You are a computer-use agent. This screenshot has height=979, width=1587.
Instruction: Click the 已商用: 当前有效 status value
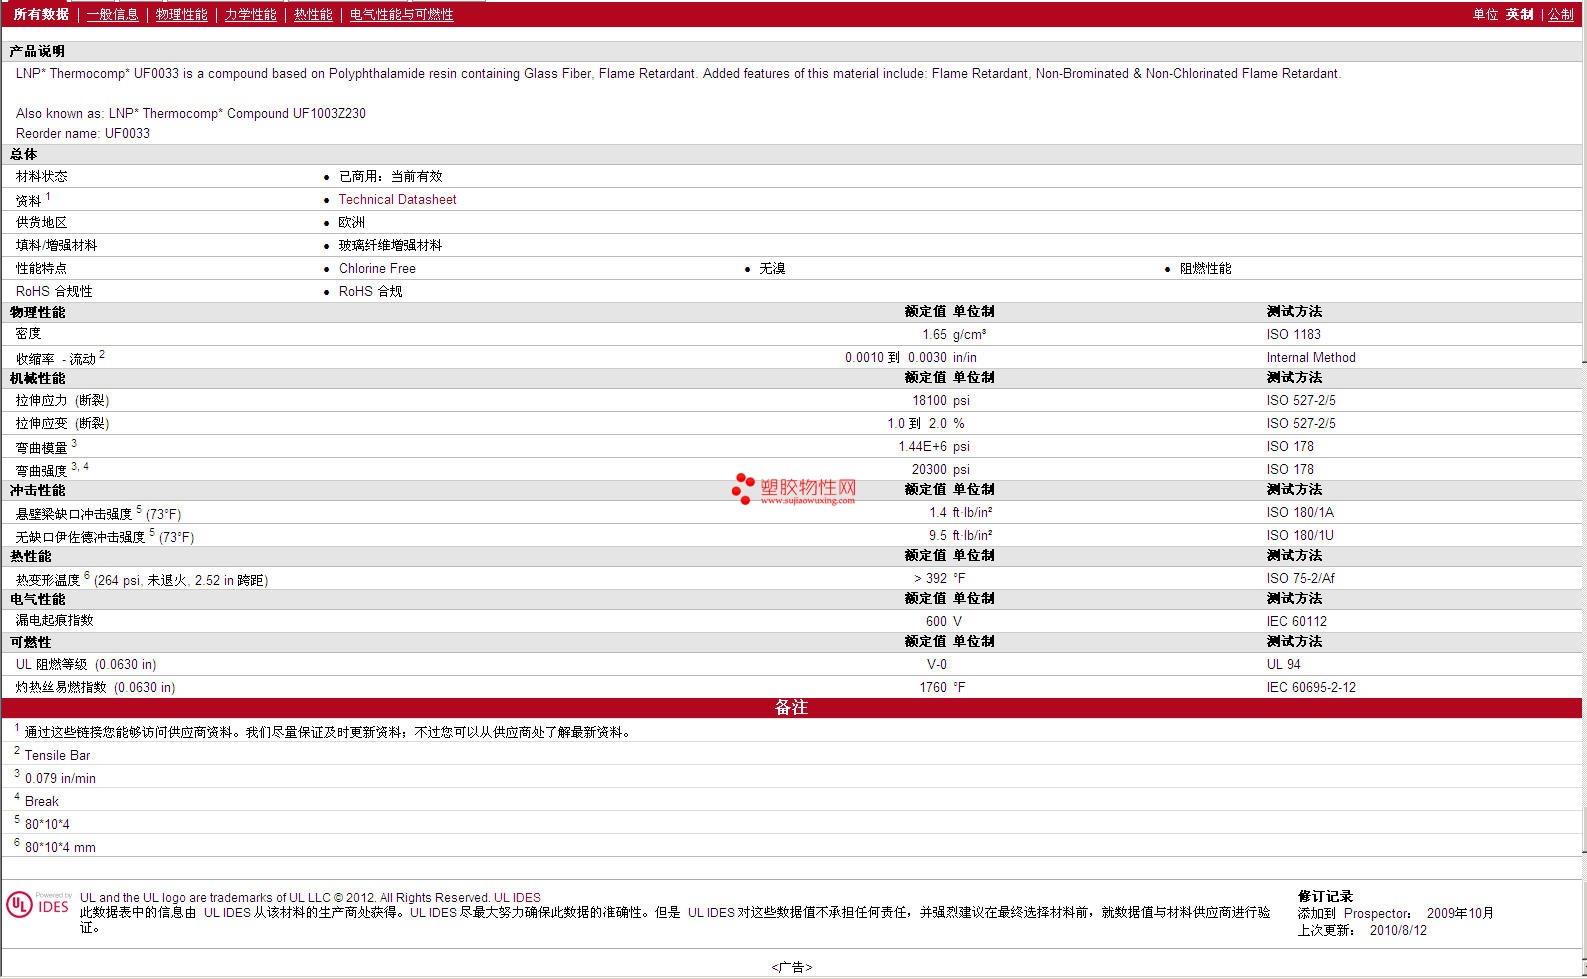pyautogui.click(x=390, y=176)
